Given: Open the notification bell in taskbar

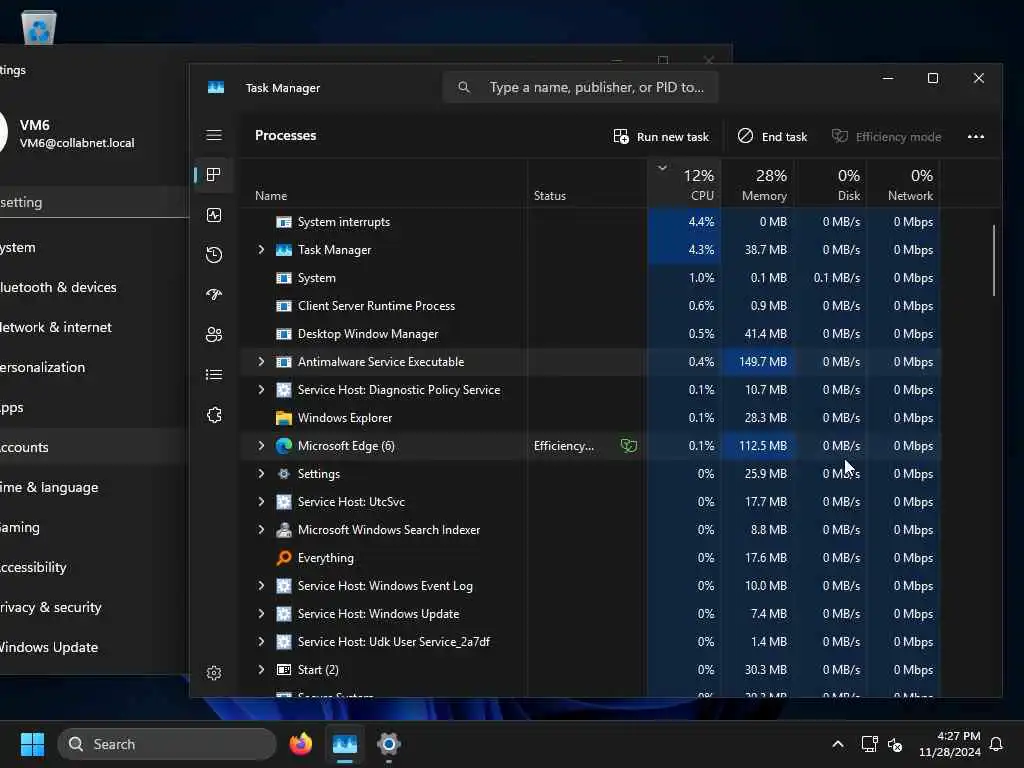Looking at the screenshot, I should [x=997, y=744].
